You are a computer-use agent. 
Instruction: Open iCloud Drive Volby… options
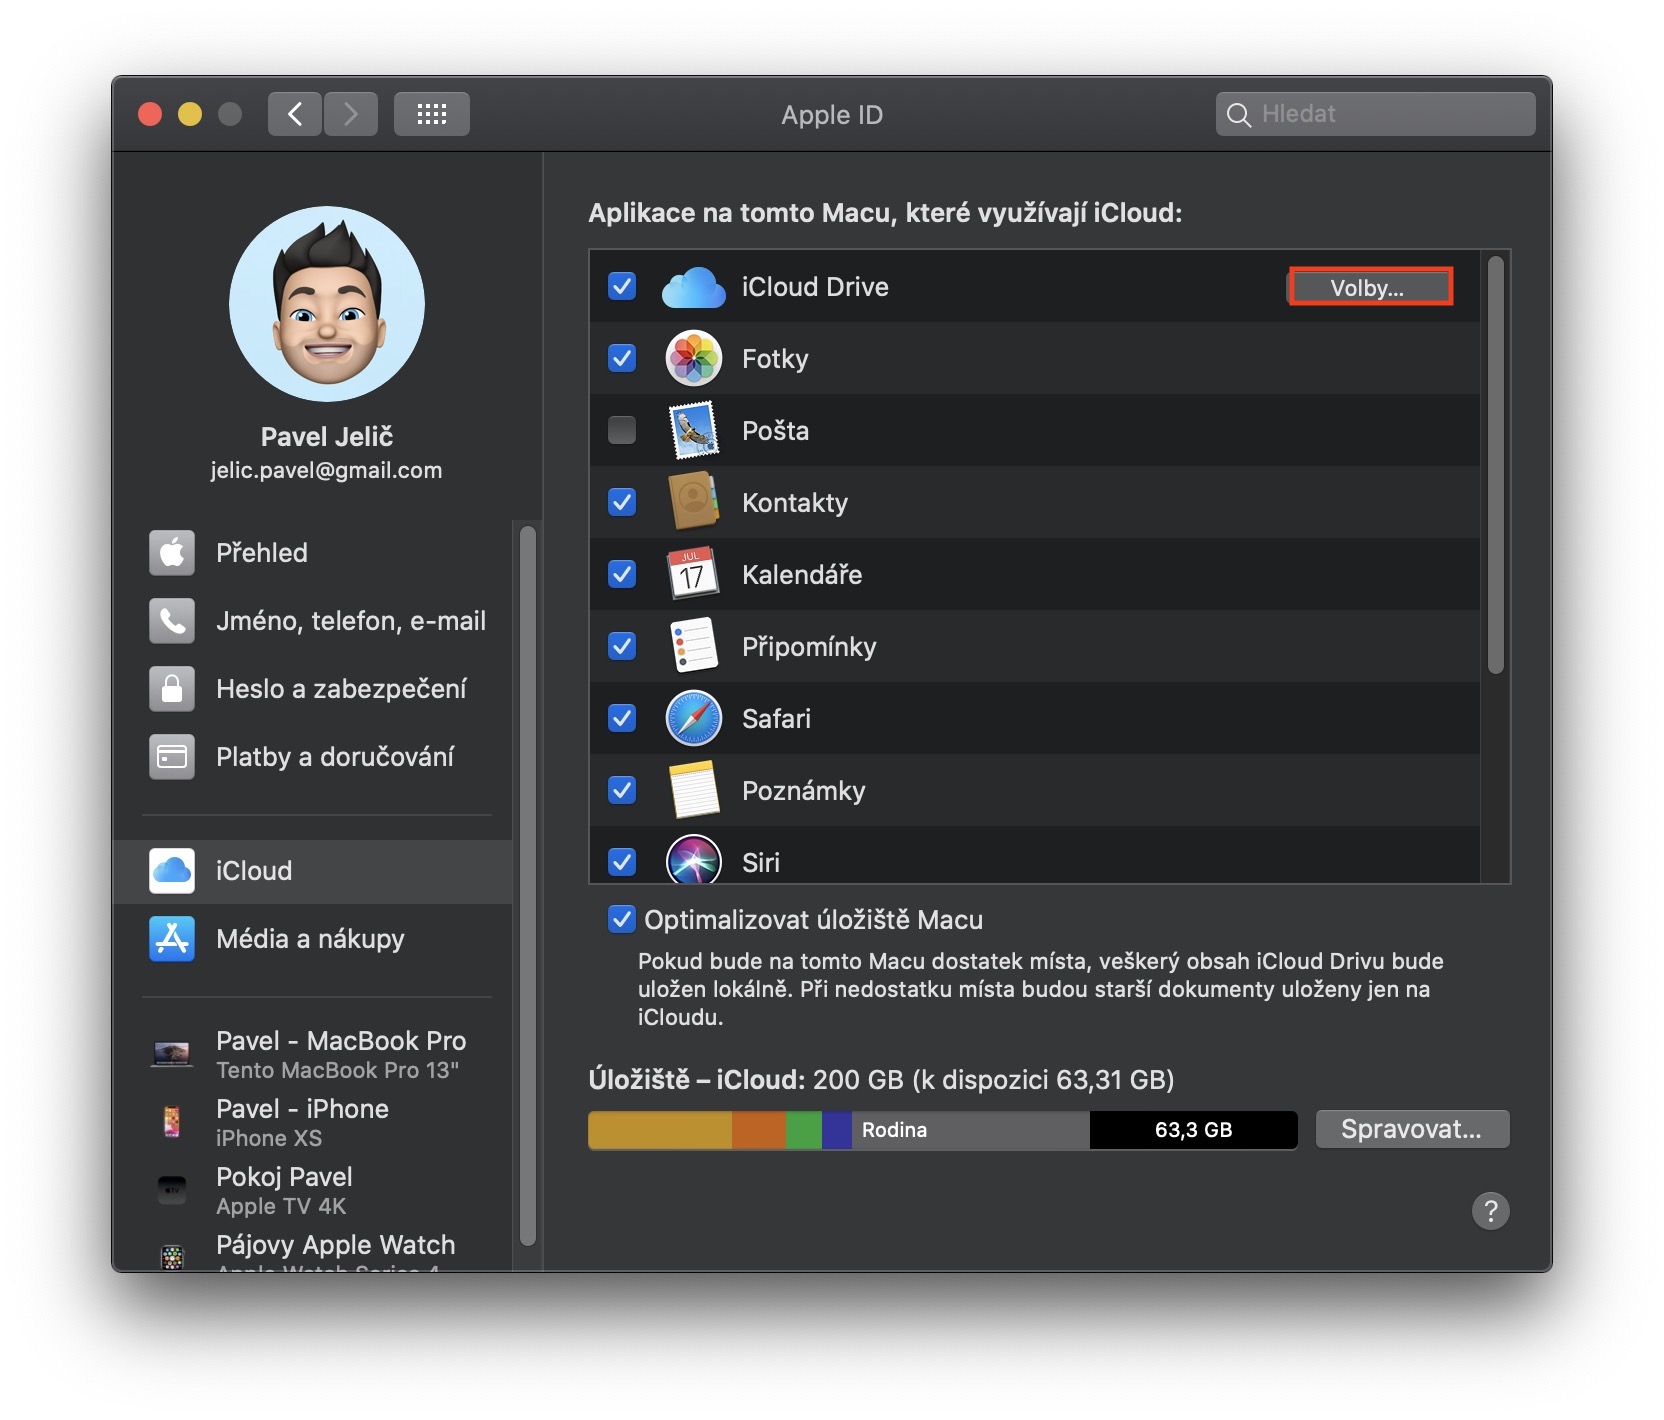point(1370,288)
